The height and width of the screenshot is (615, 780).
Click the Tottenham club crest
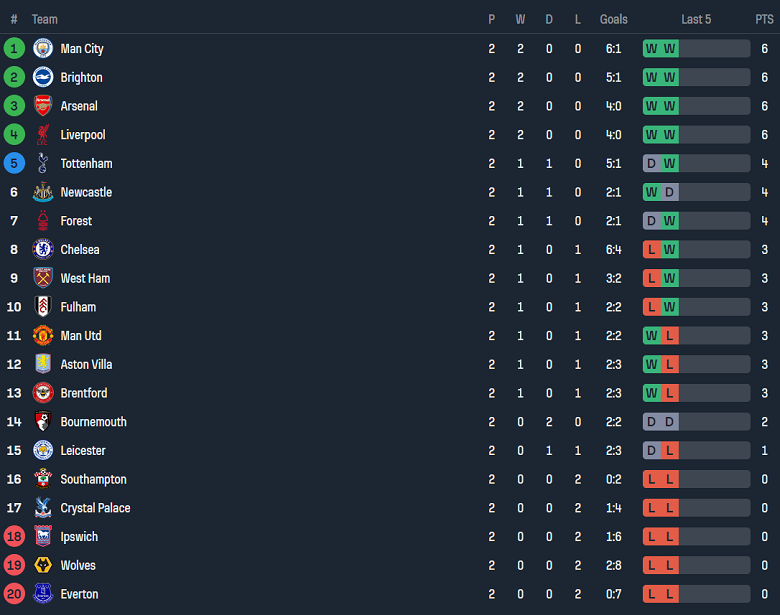pyautogui.click(x=43, y=164)
